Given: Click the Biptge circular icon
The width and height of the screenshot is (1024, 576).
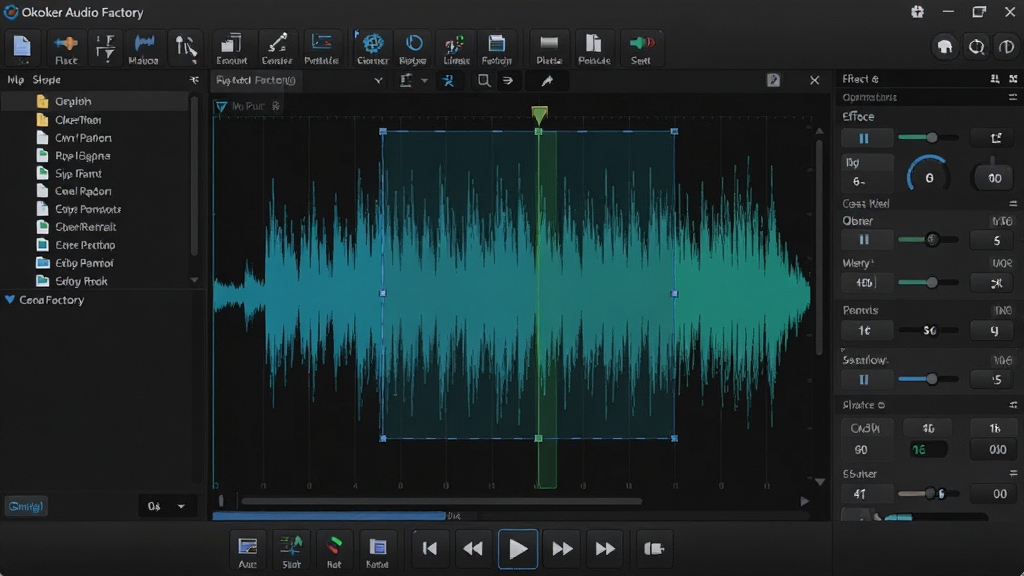Looking at the screenshot, I should click(413, 49).
